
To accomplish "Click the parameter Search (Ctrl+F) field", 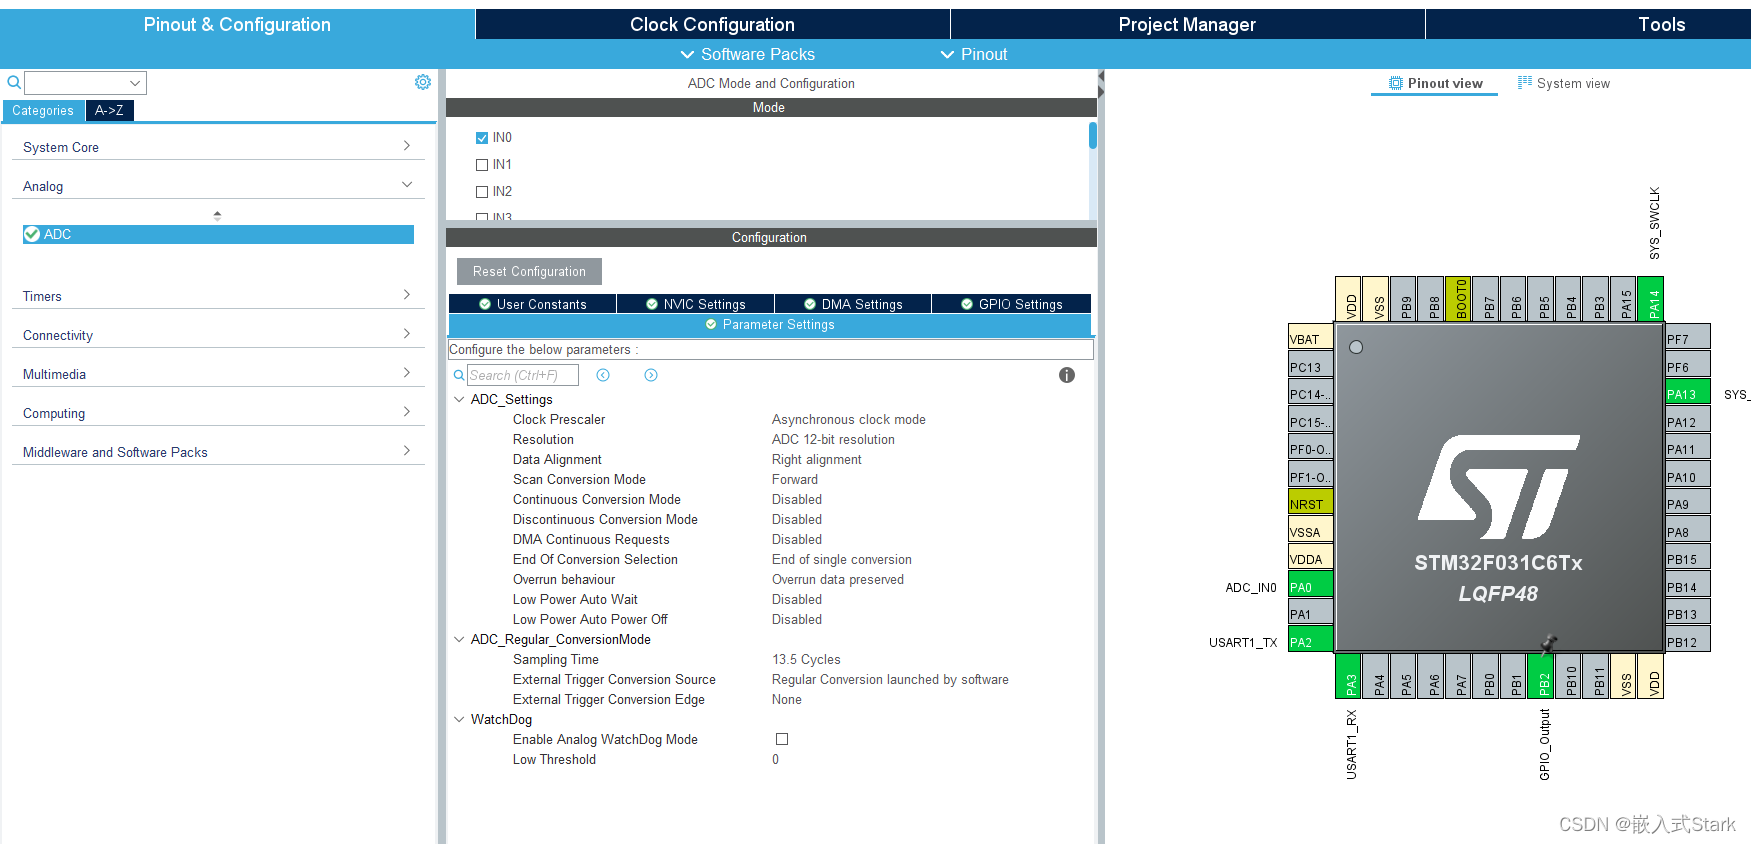I will (x=523, y=375).
